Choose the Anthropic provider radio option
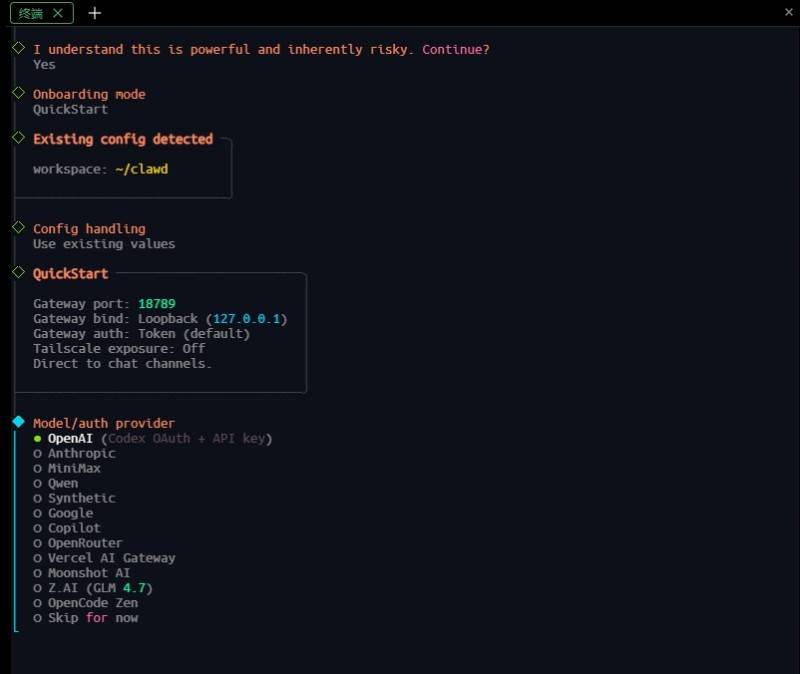 pos(74,454)
